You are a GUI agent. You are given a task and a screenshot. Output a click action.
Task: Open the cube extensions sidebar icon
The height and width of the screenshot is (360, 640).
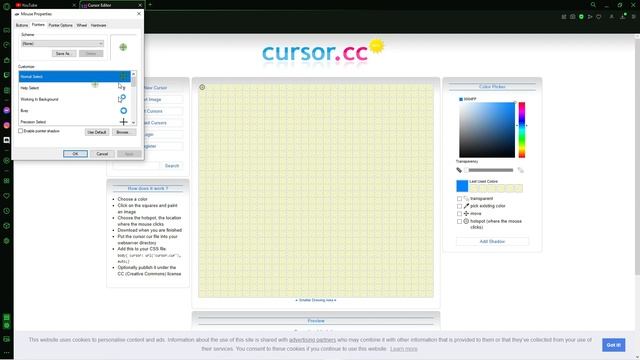(6, 226)
